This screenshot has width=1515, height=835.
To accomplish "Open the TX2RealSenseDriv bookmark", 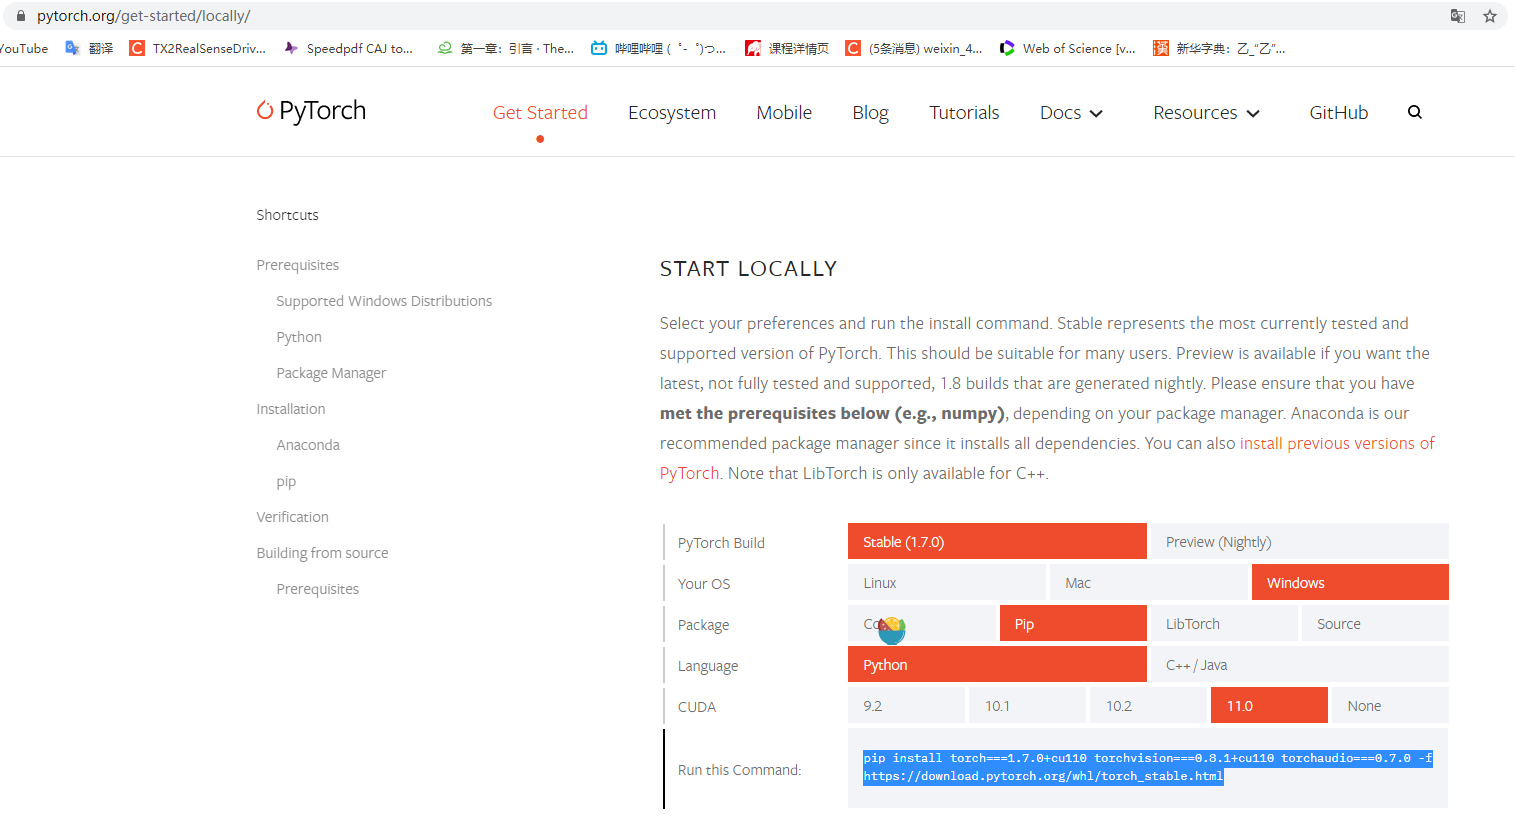I will pos(198,48).
